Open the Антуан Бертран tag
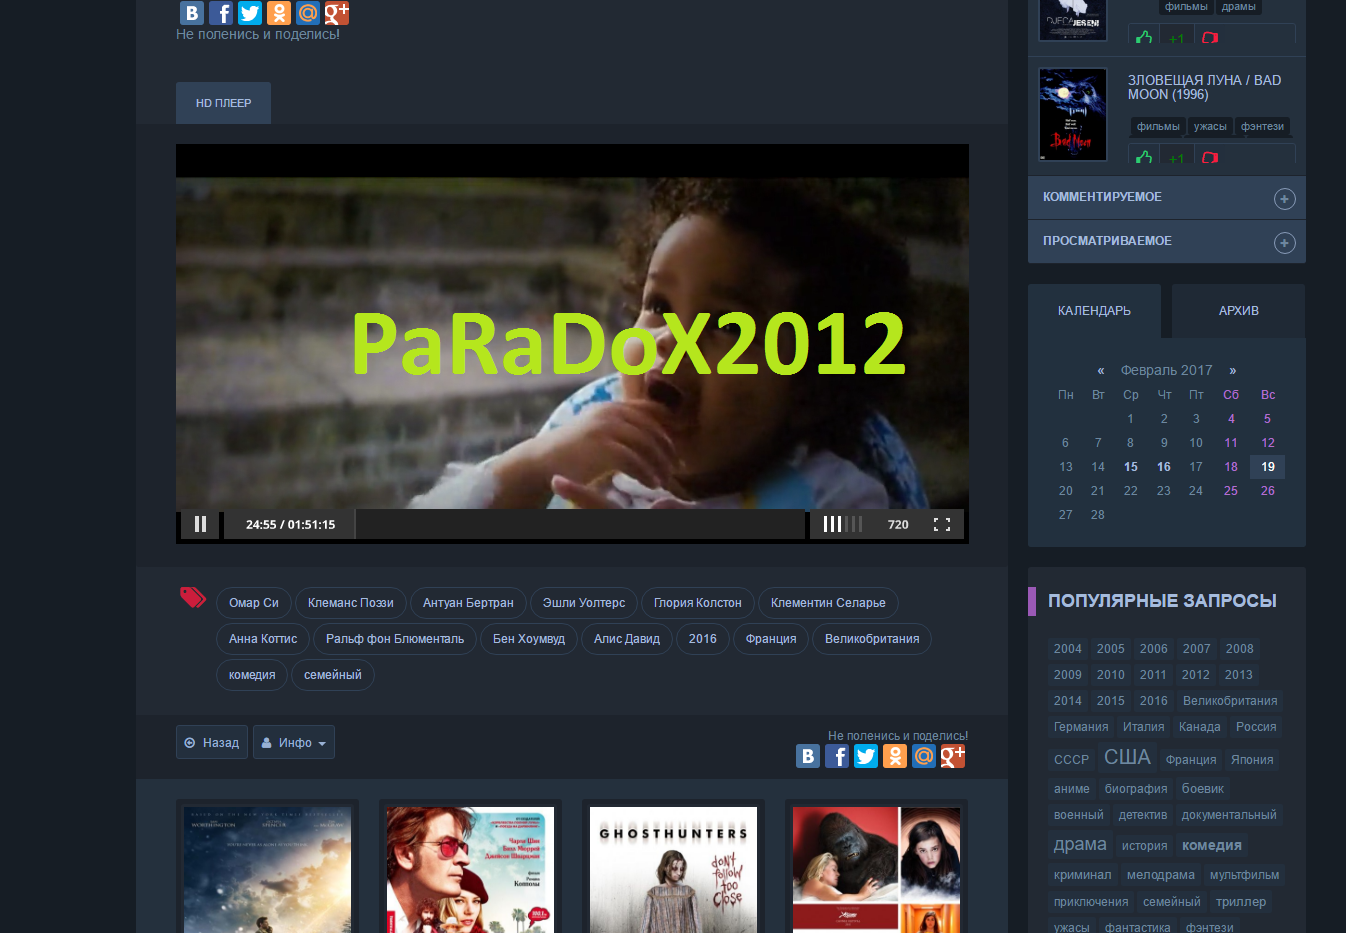The width and height of the screenshot is (1346, 933). click(468, 603)
